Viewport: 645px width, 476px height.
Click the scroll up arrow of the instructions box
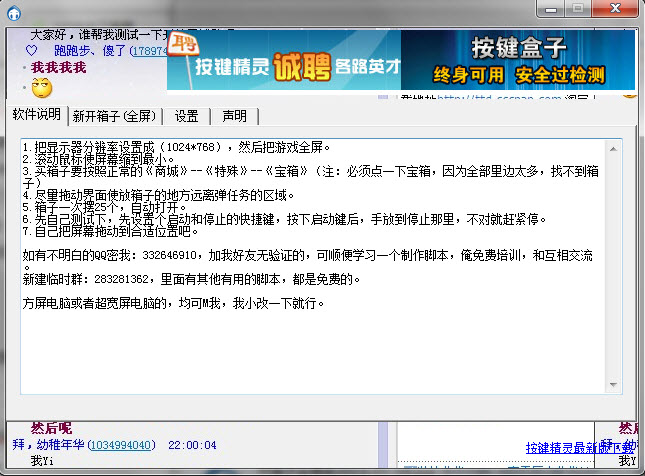[613, 149]
